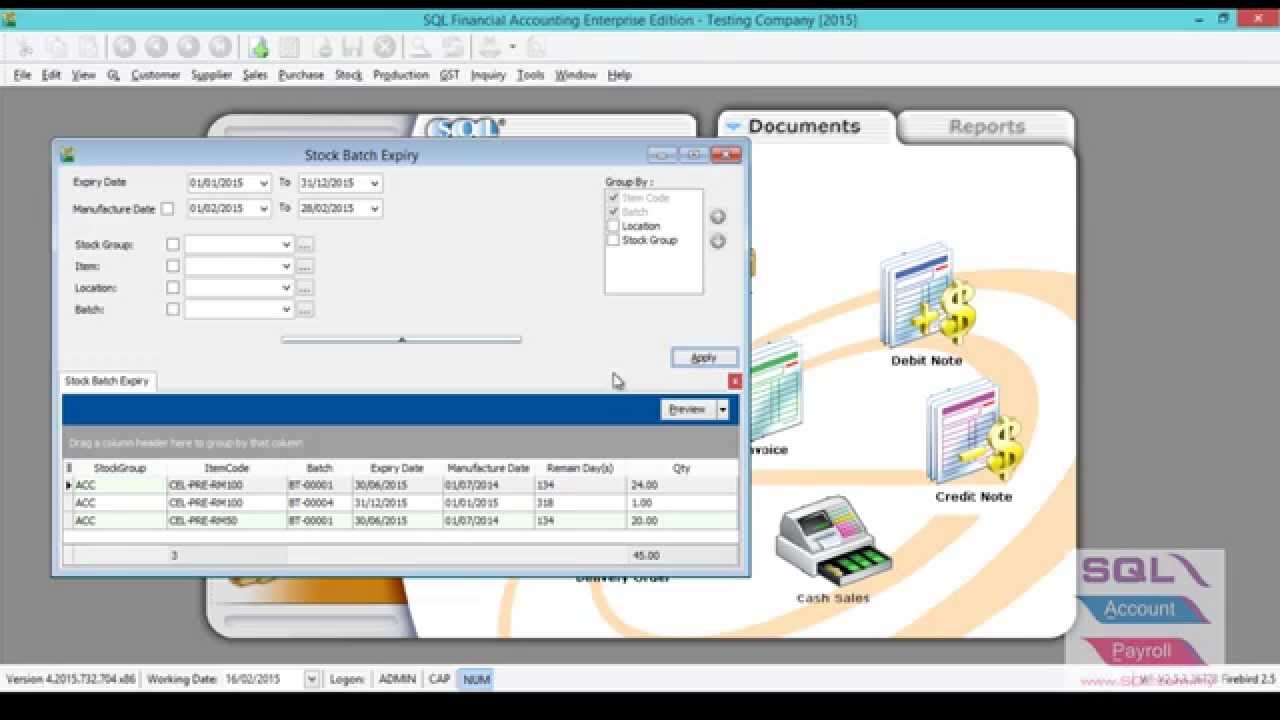1280x720 pixels.
Task: Open the Debit Note document icon
Action: click(926, 305)
